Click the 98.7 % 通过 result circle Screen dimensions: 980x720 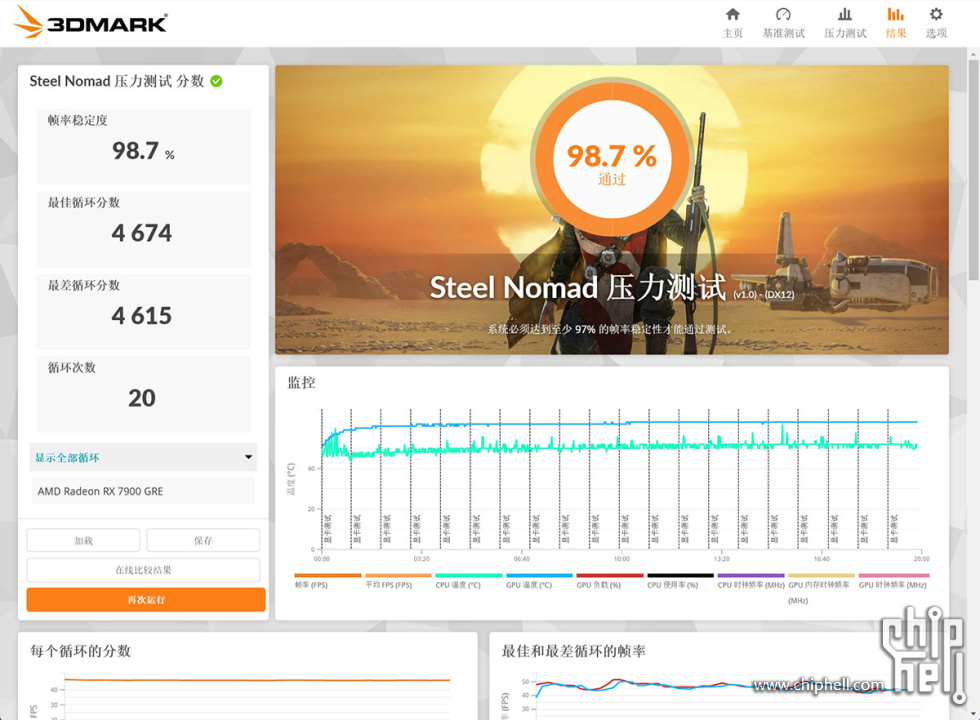pyautogui.click(x=612, y=158)
